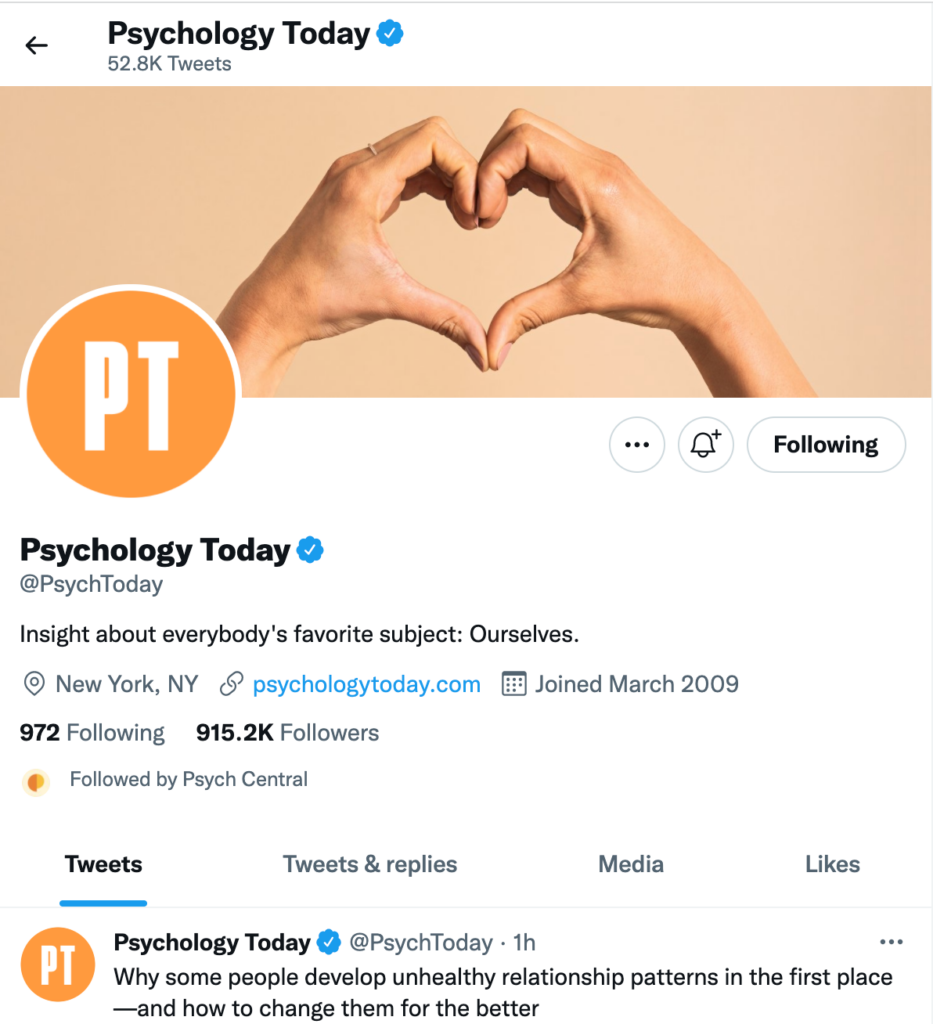Image resolution: width=933 pixels, height=1024 pixels.
Task: Open the psychologytoday.com website link
Action: tap(366, 685)
